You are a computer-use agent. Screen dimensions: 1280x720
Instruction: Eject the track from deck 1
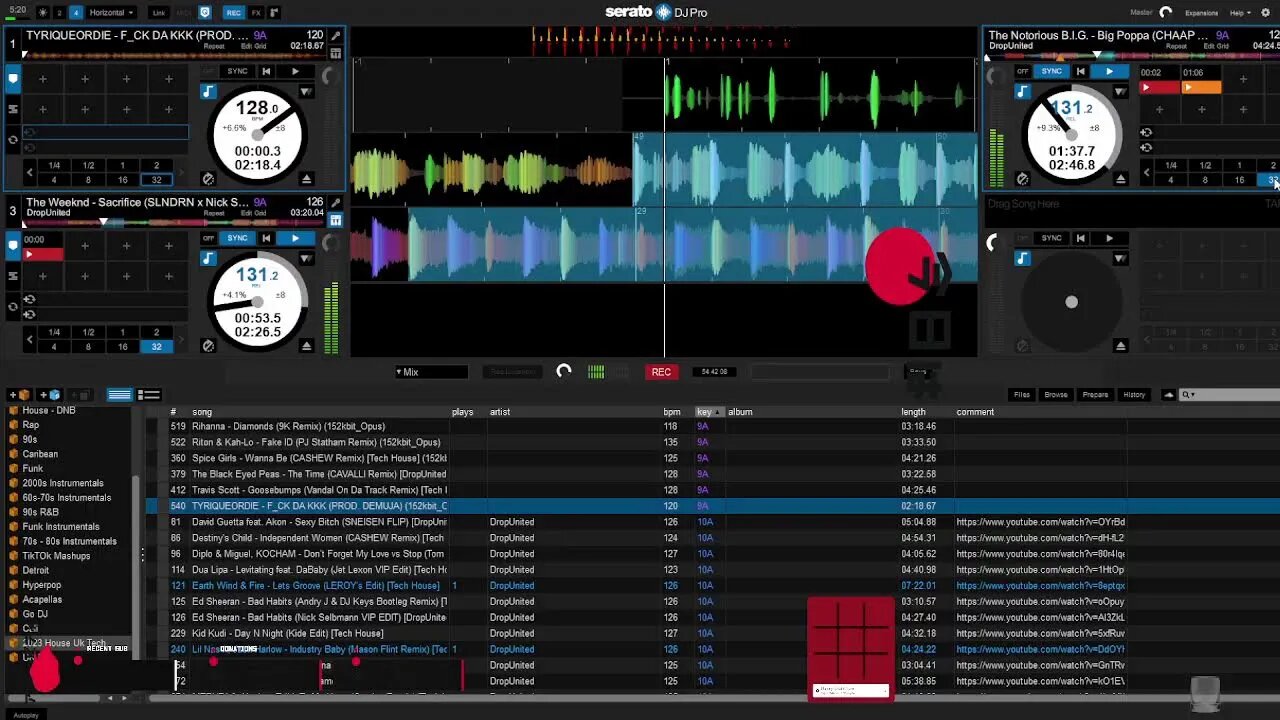[x=307, y=179]
